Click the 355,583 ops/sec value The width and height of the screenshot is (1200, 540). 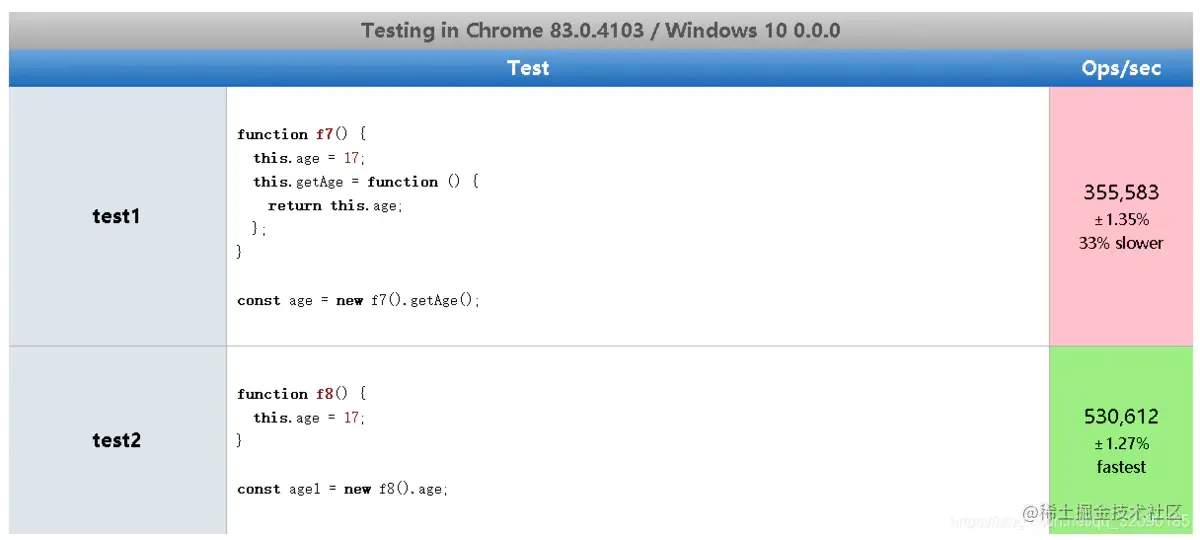[x=1121, y=192]
